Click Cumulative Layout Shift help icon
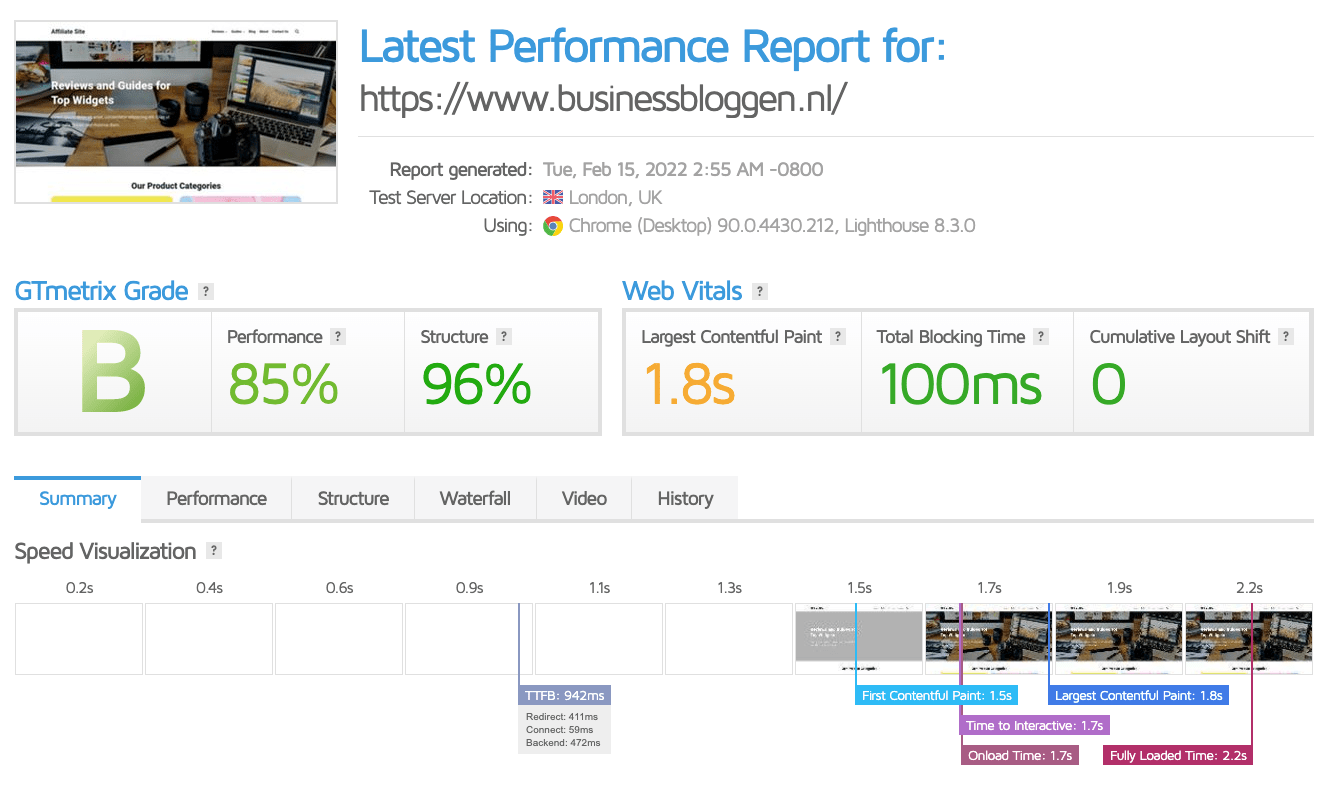The height and width of the screenshot is (787, 1329). point(1286,337)
